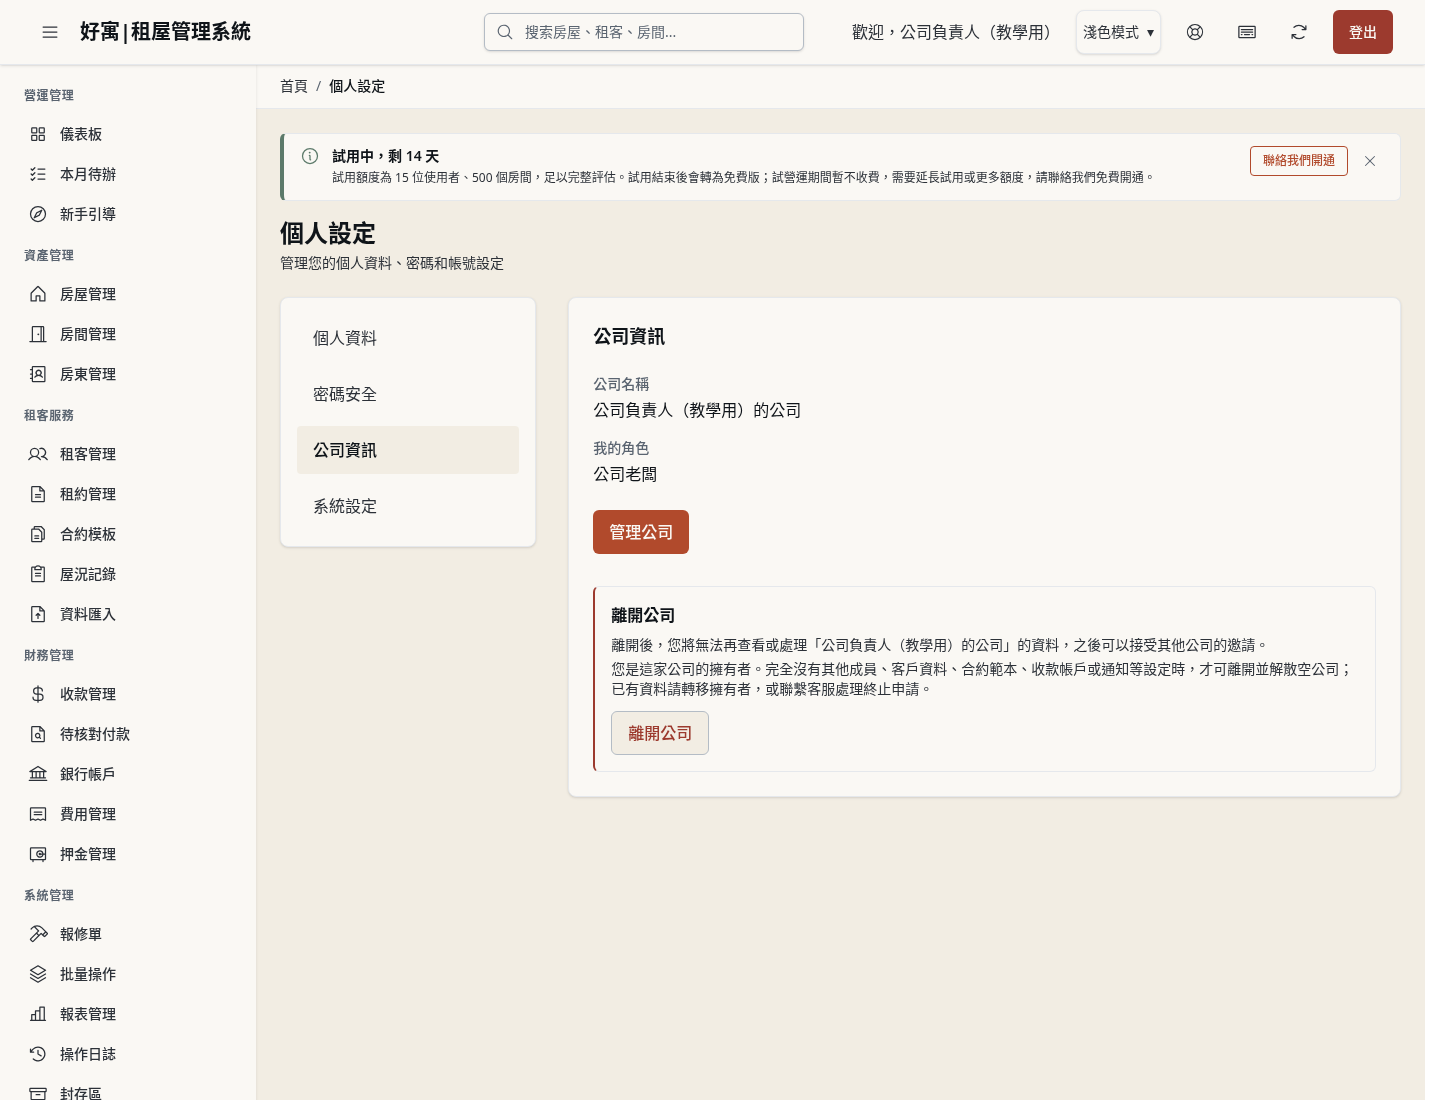The width and height of the screenshot is (1440, 1100).
Task: Select the 公司資訊 settings tab
Action: click(x=408, y=450)
